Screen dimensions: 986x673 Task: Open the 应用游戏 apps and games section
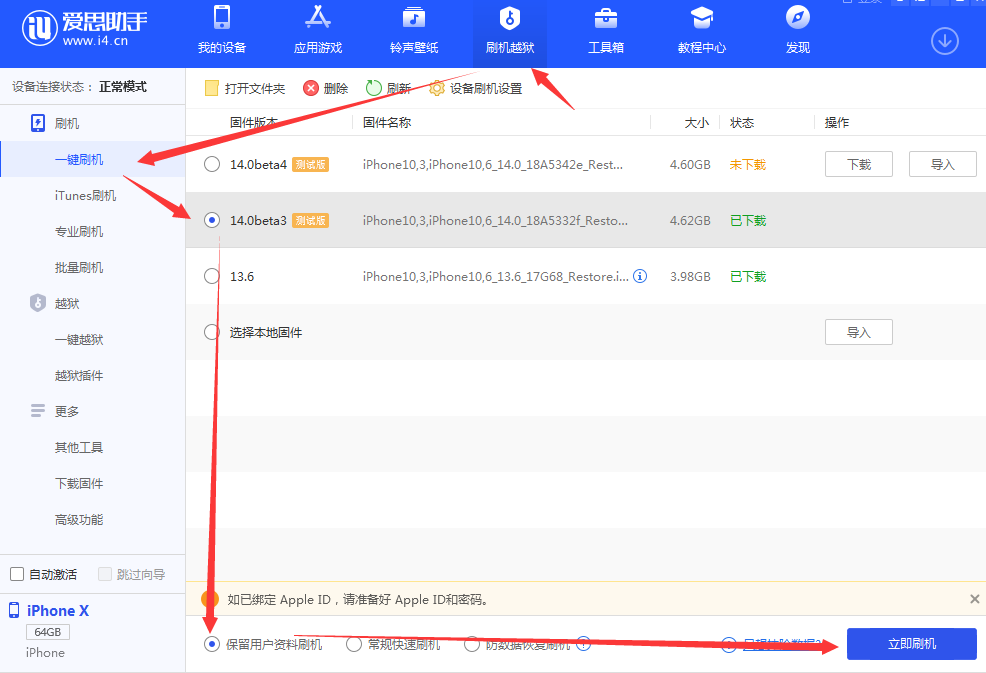coord(317,30)
